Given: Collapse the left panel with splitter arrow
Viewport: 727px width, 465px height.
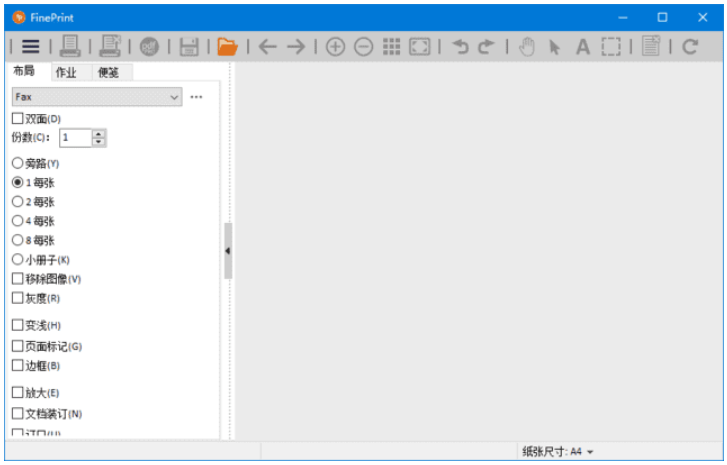Looking at the screenshot, I should (227, 250).
